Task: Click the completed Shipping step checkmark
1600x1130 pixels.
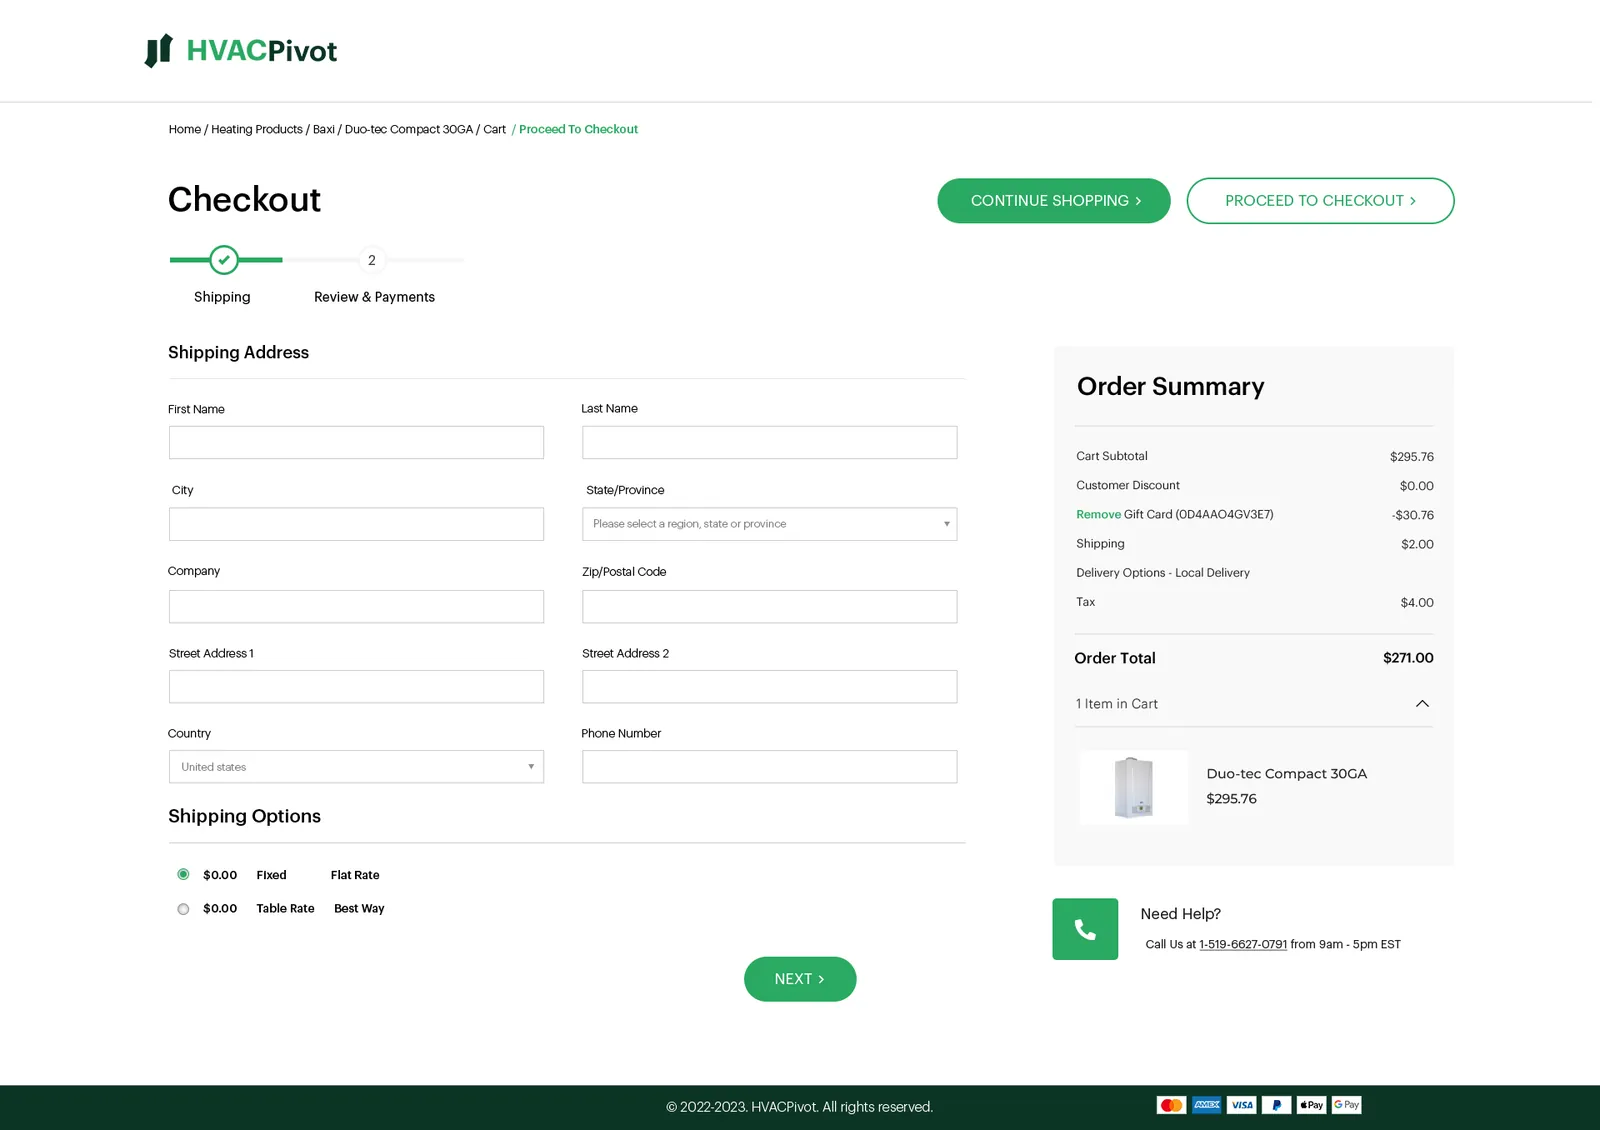Action: coord(224,260)
